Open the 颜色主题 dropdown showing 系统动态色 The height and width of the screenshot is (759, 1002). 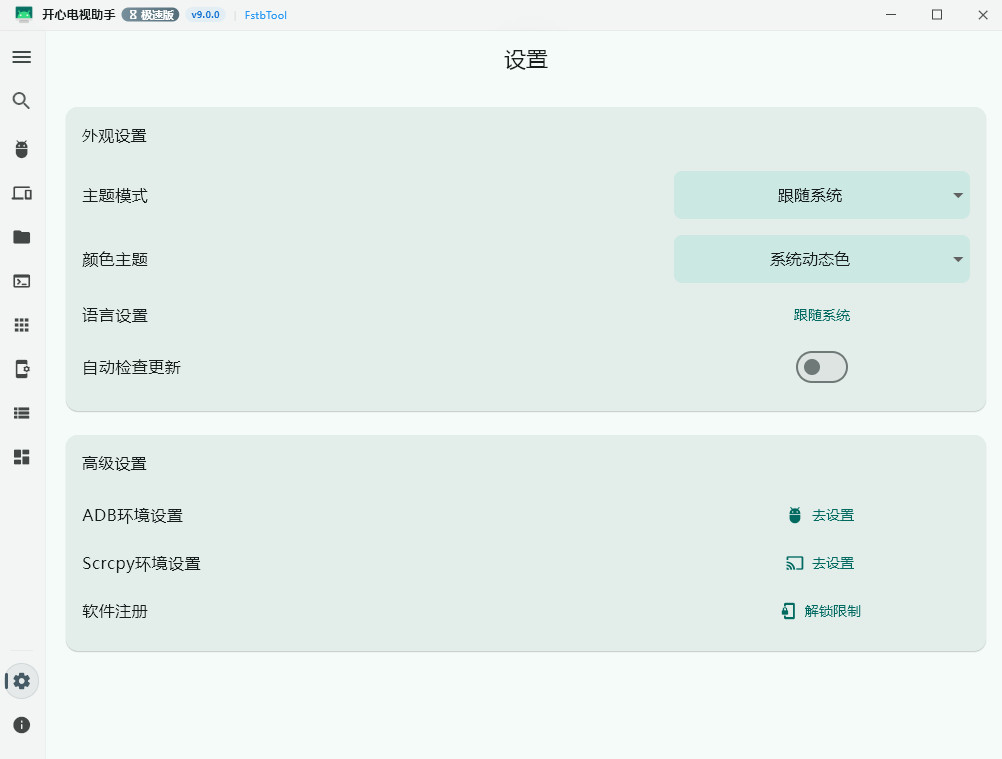[x=822, y=259]
